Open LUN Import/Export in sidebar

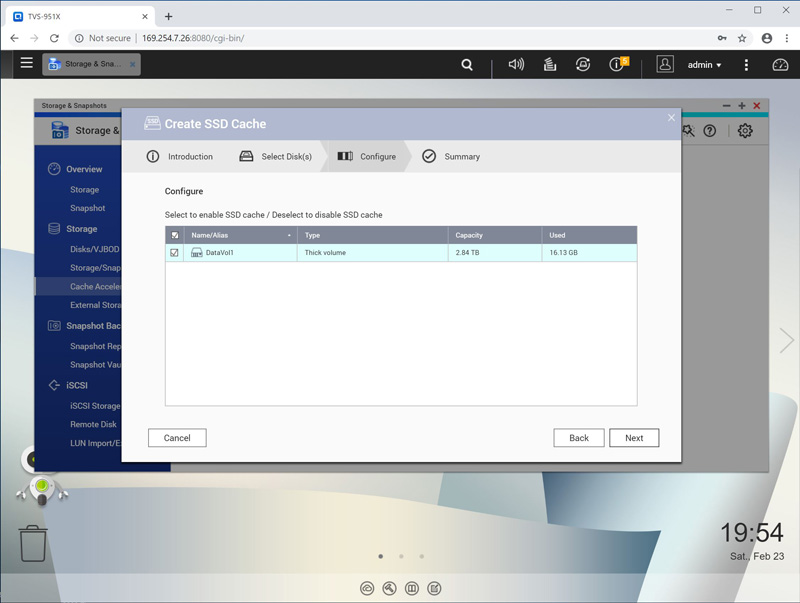coord(95,443)
